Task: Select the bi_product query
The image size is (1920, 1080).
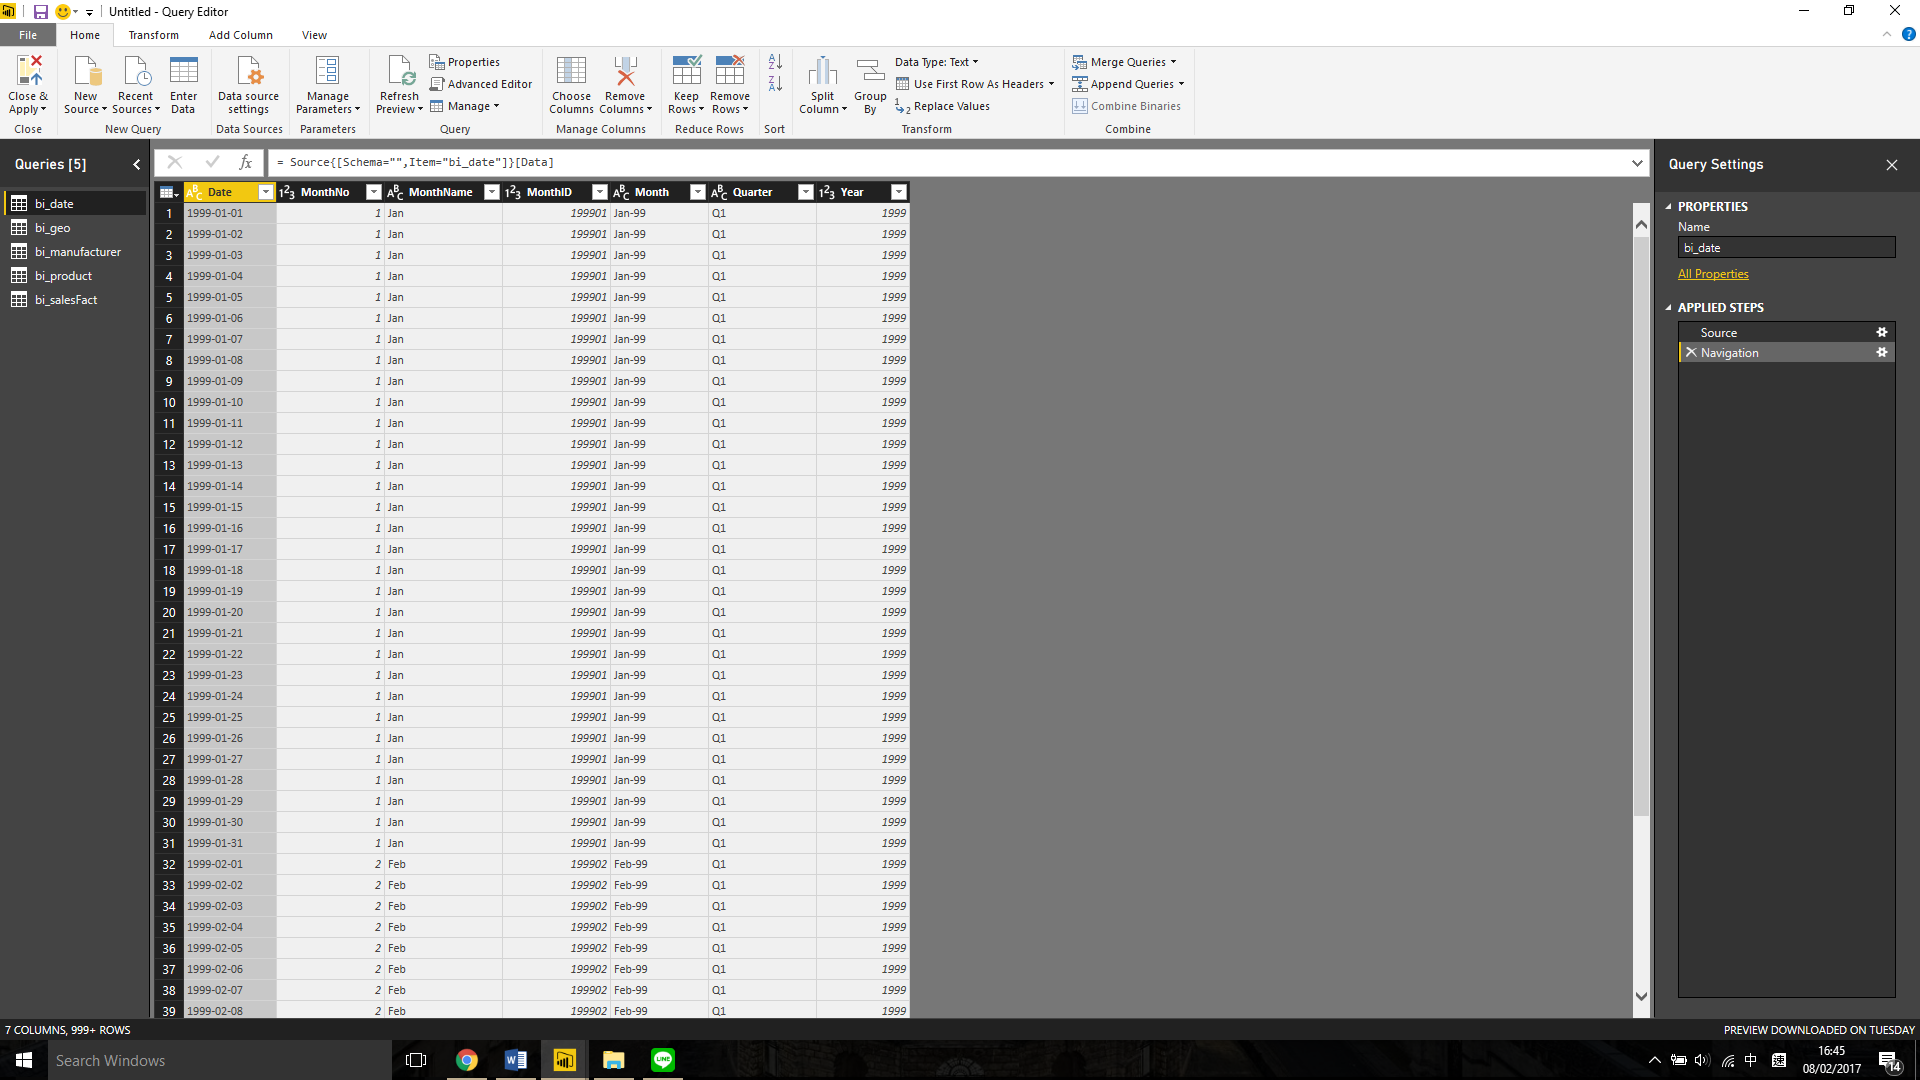Action: click(x=75, y=276)
